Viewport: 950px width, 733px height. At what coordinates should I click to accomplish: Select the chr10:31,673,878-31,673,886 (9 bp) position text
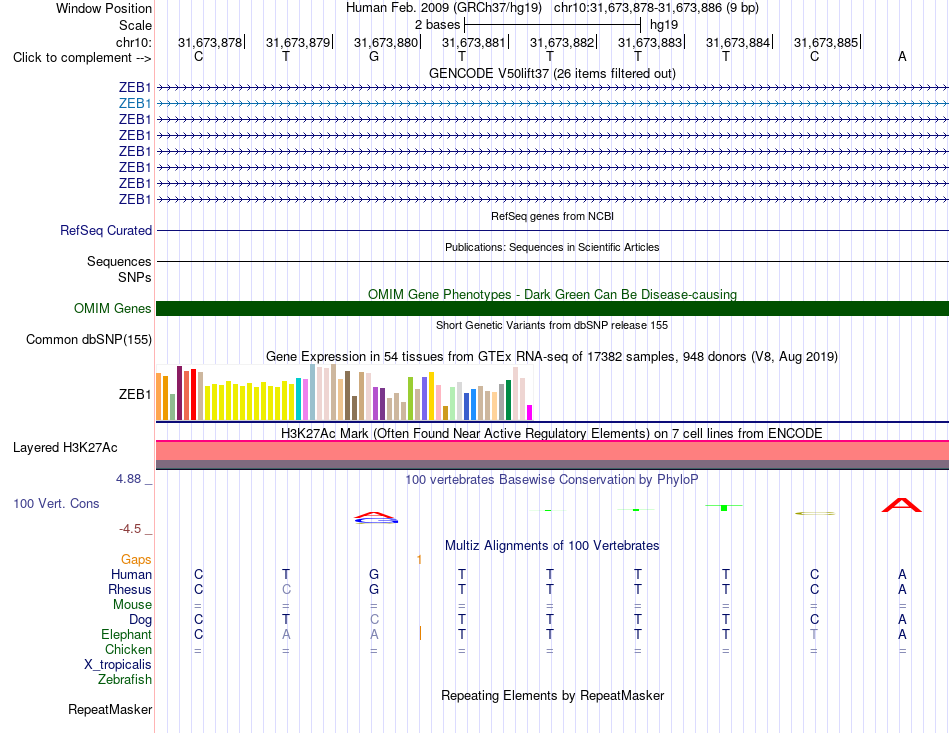pos(656,8)
